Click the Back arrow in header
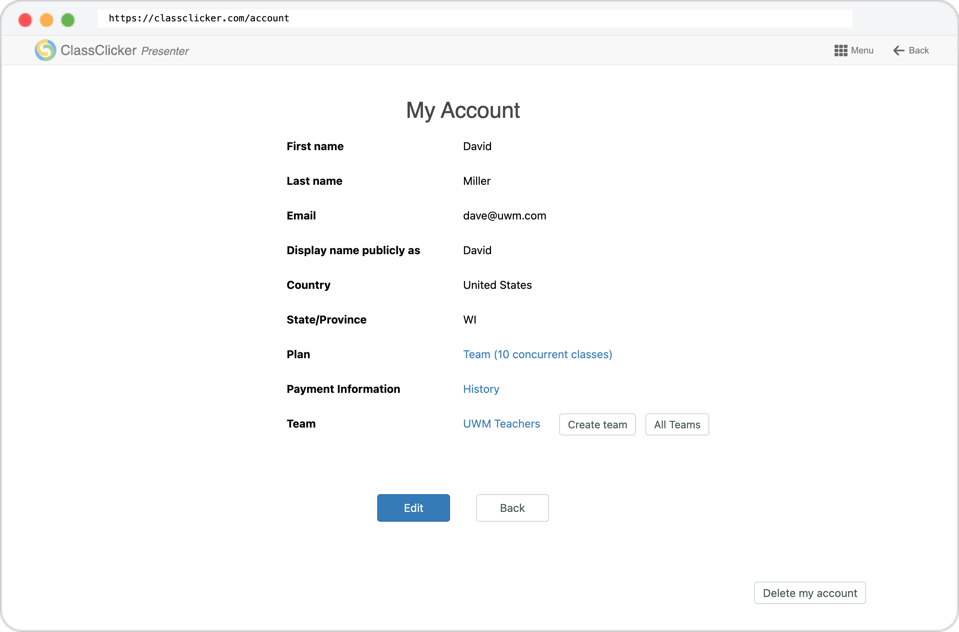This screenshot has width=959, height=632. tap(898, 50)
